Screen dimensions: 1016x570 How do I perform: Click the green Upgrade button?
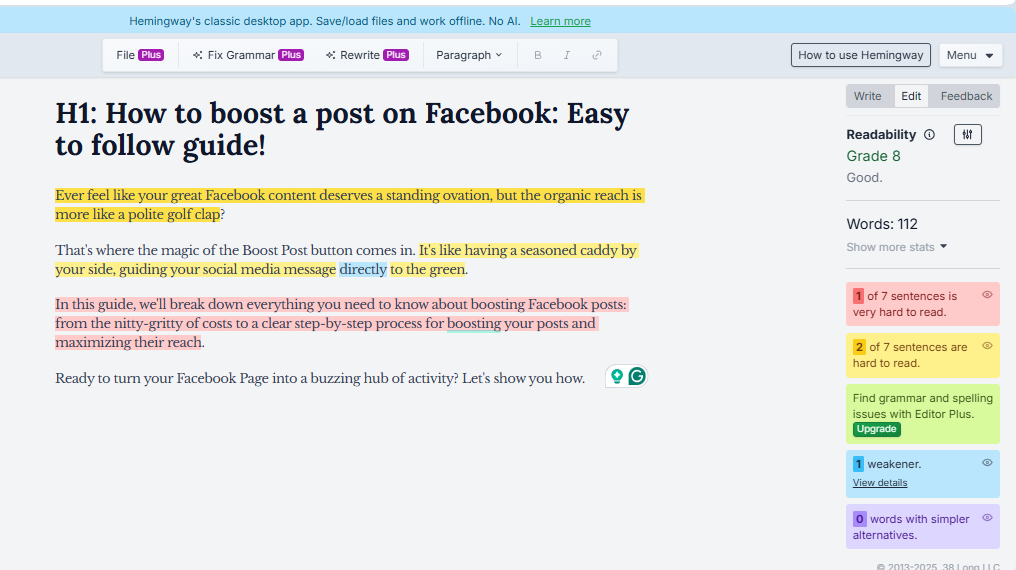coord(876,429)
